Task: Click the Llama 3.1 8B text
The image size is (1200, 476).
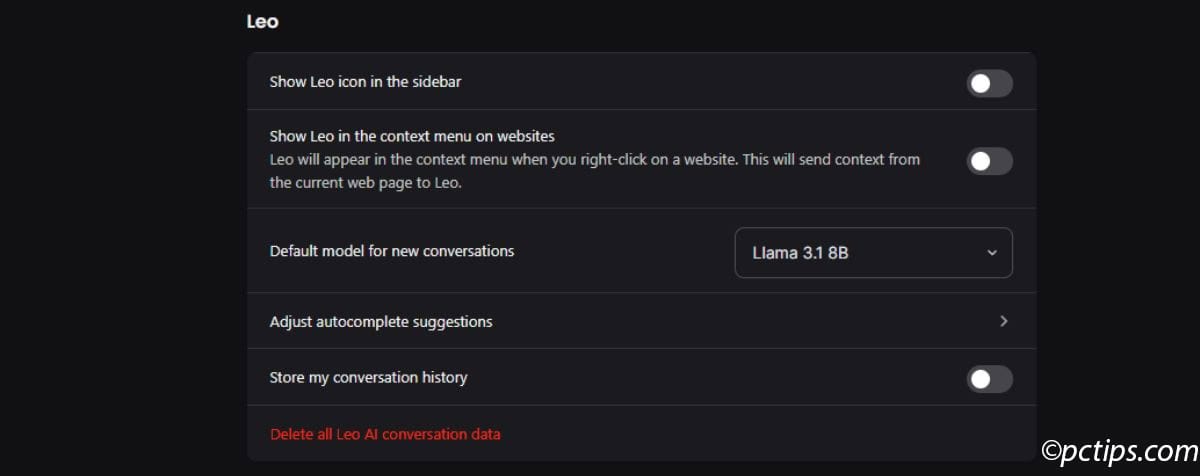Action: coord(800,253)
